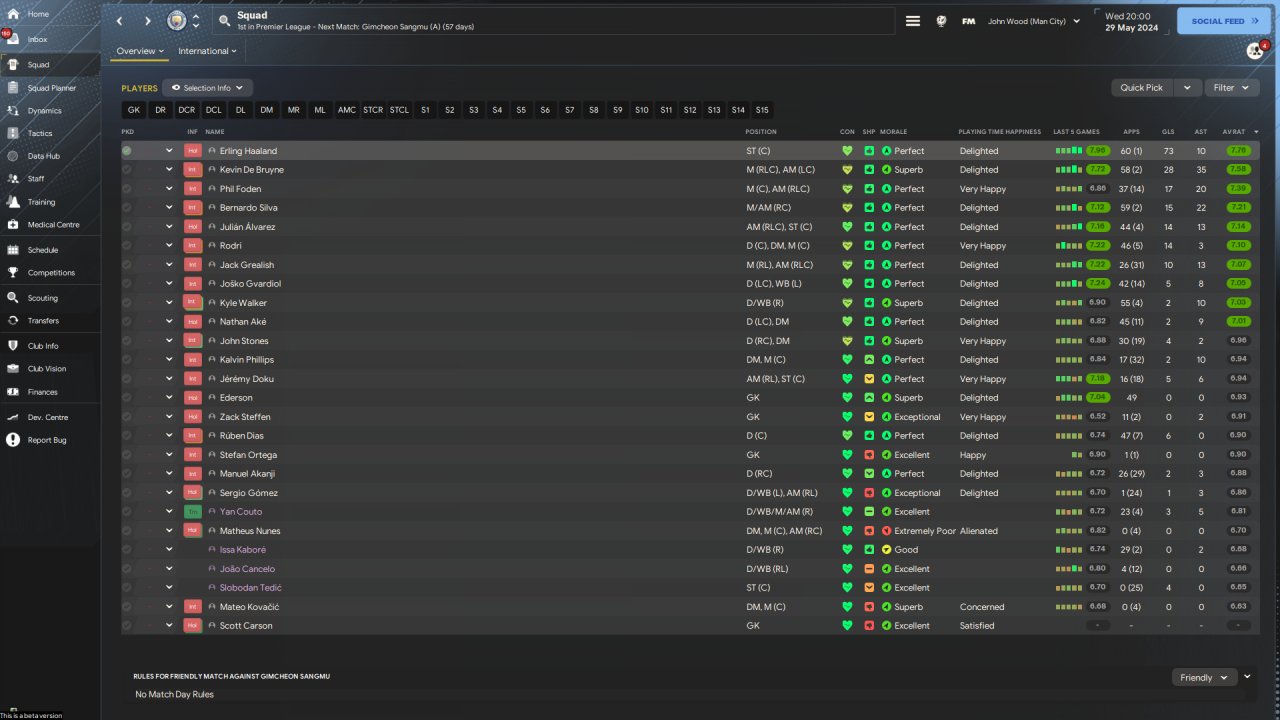Click the FM logo icon
The width and height of the screenshot is (1280, 720).
pos(969,21)
